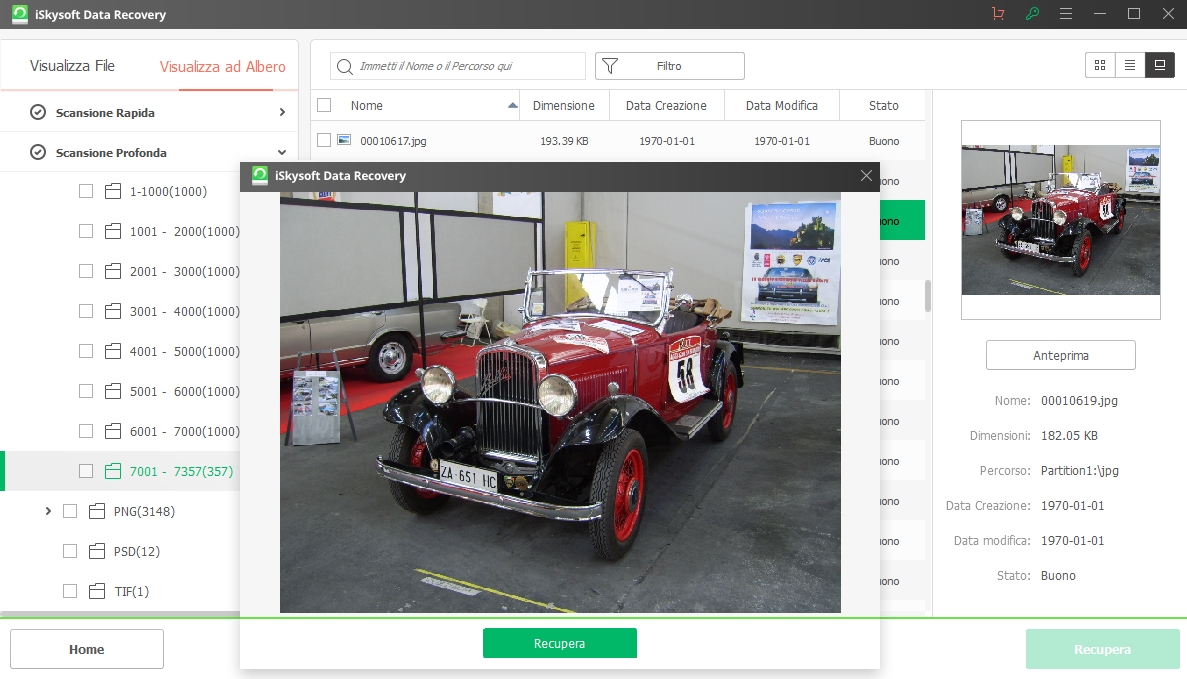The width and height of the screenshot is (1187, 679).
Task: Go back with the Home button
Action: [x=87, y=649]
